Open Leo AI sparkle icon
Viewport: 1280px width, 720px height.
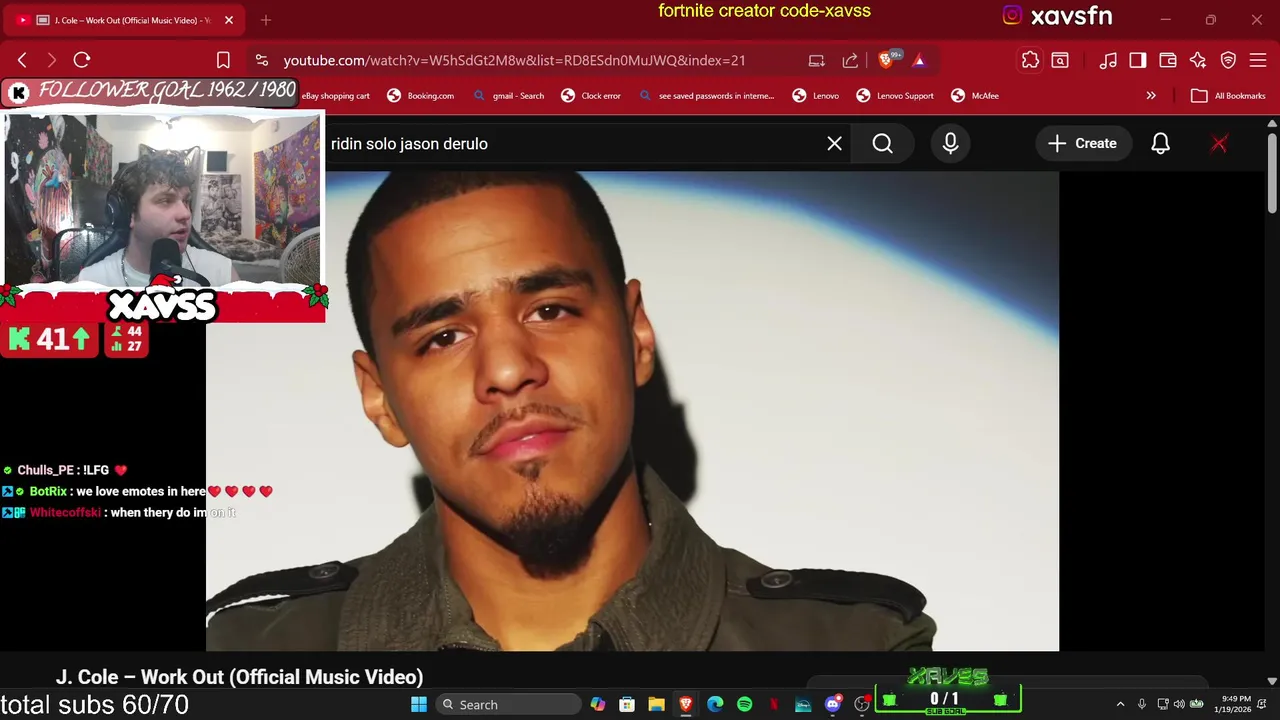pyautogui.click(x=1198, y=60)
